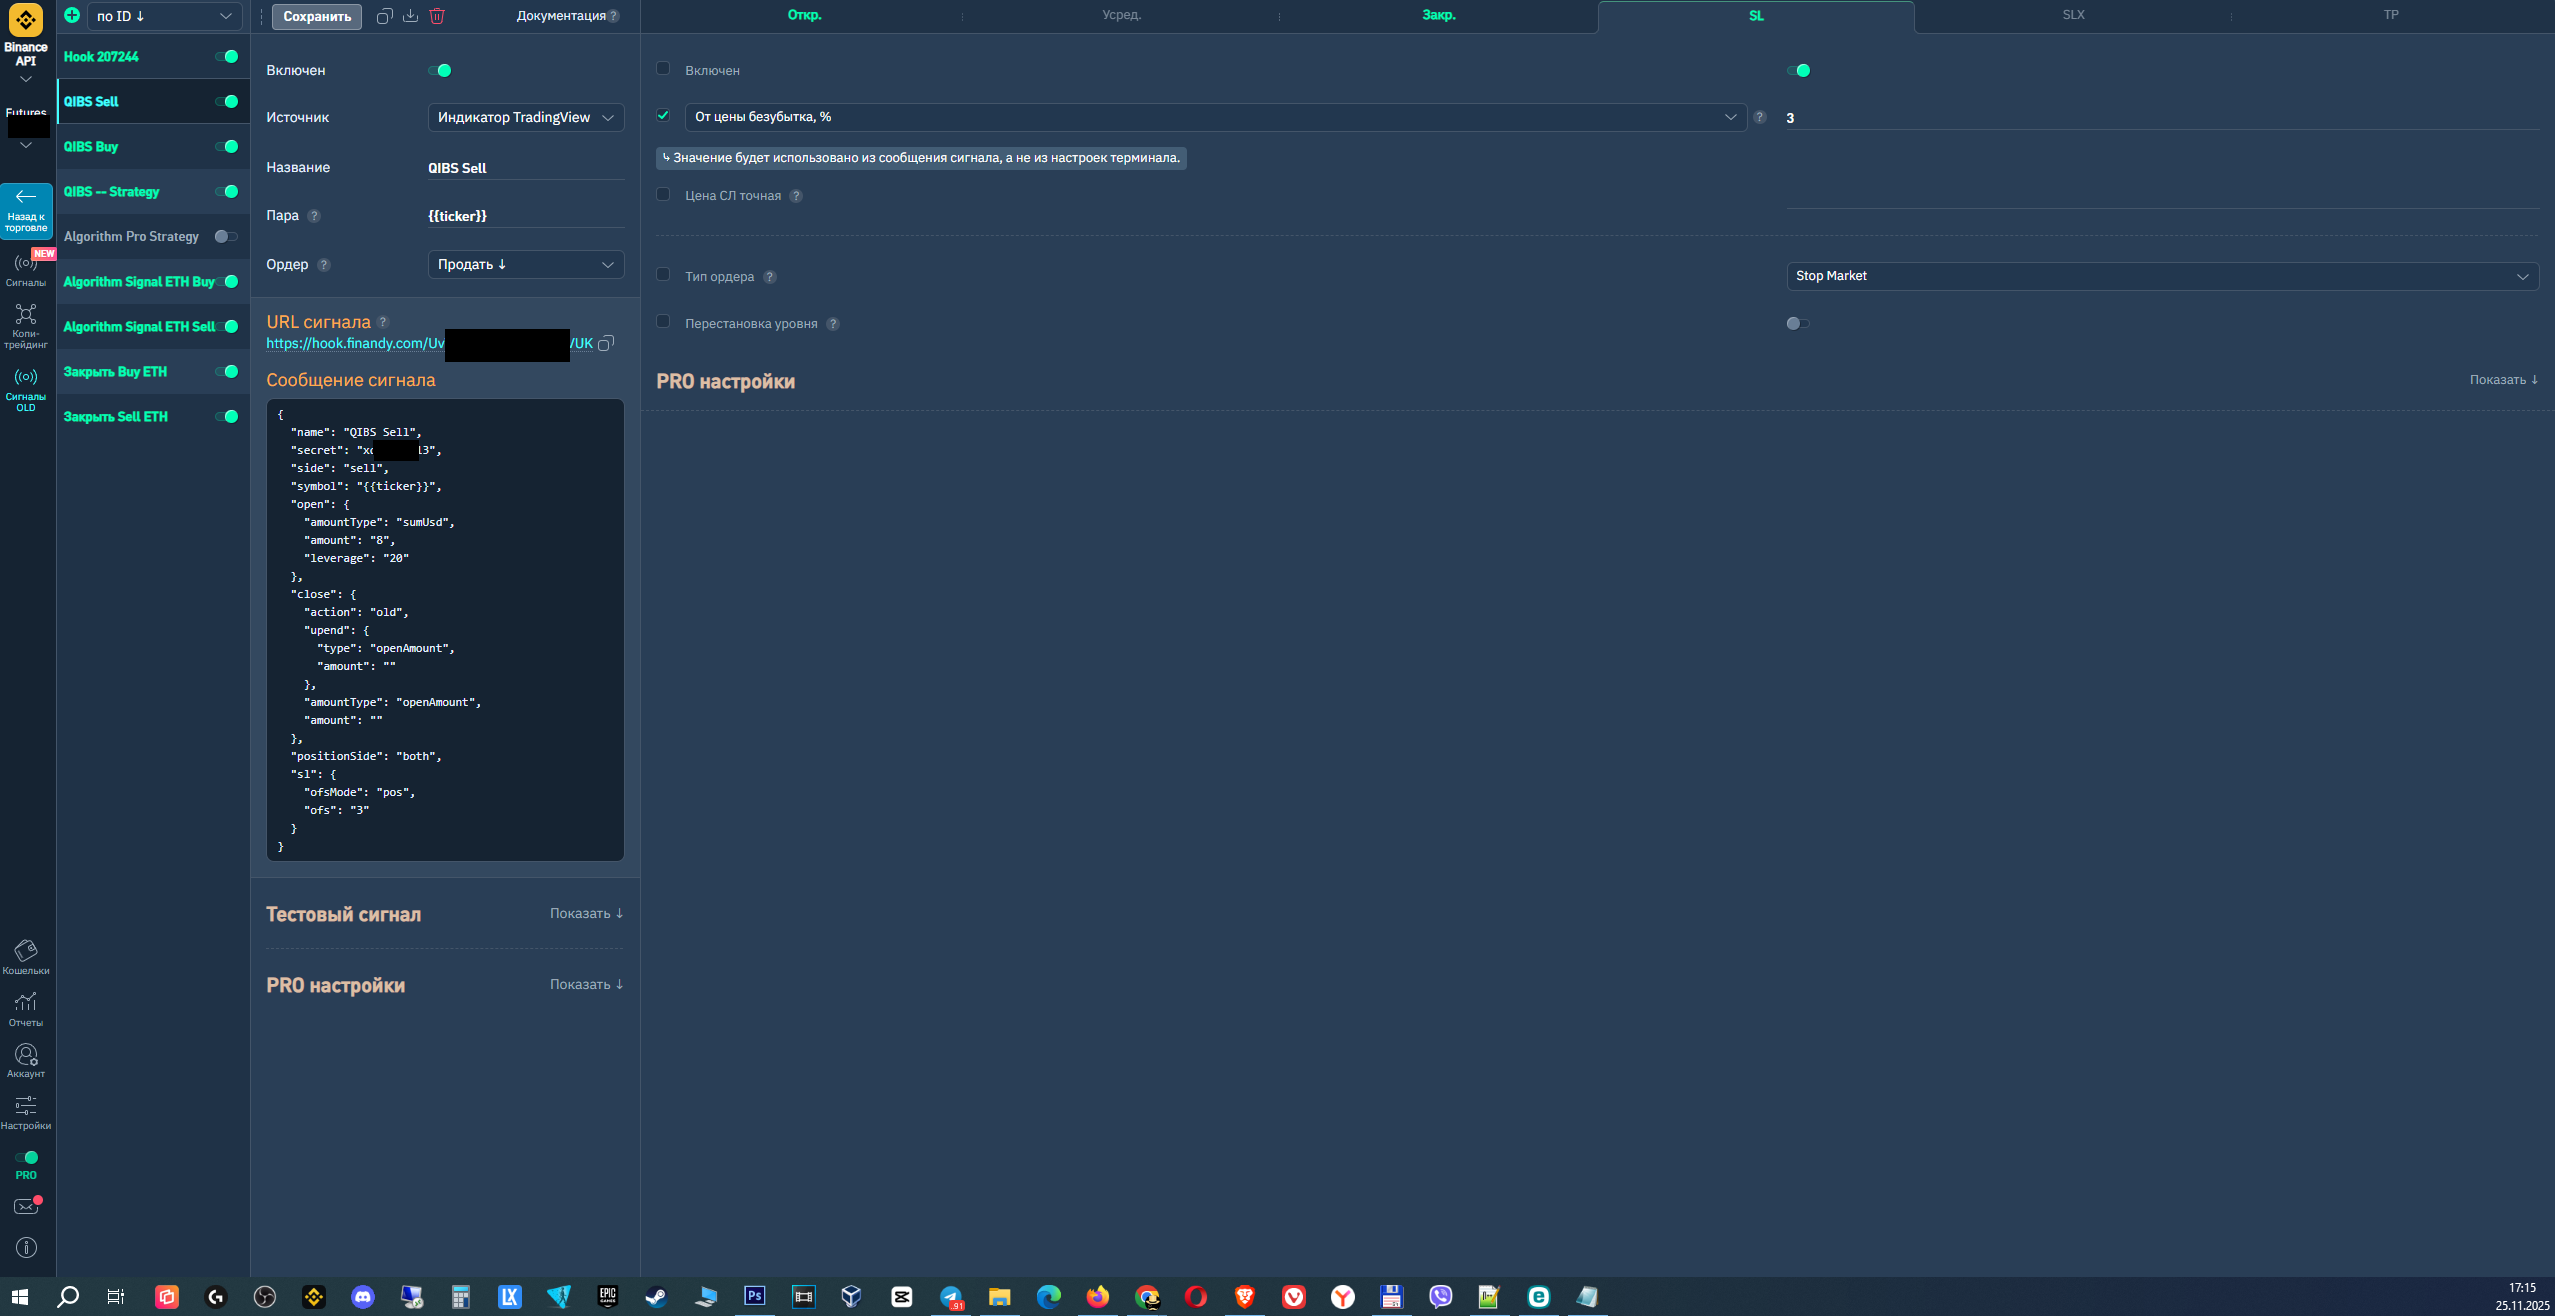The image size is (2555, 1316).
Task: Open the Stop Market order type dropdown
Action: tap(2162, 276)
